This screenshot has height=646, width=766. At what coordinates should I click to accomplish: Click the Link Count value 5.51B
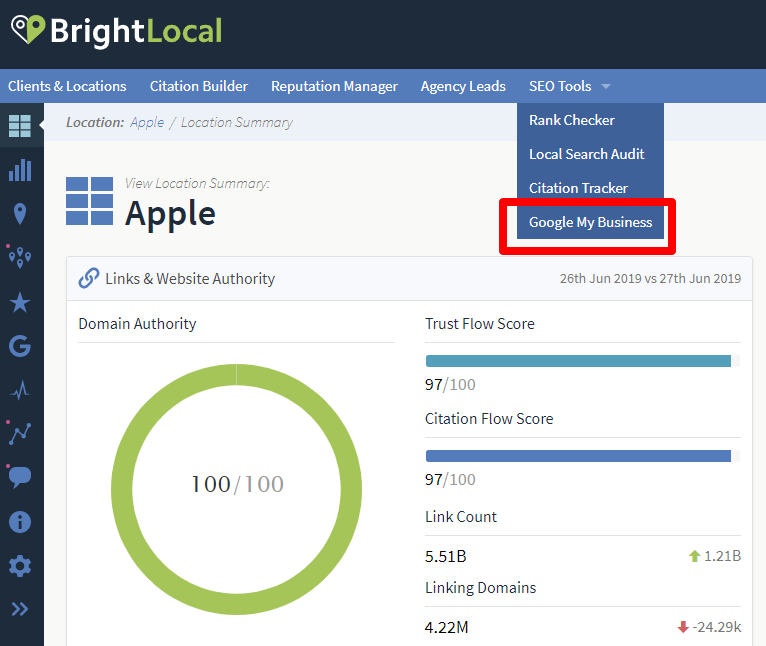coord(446,557)
